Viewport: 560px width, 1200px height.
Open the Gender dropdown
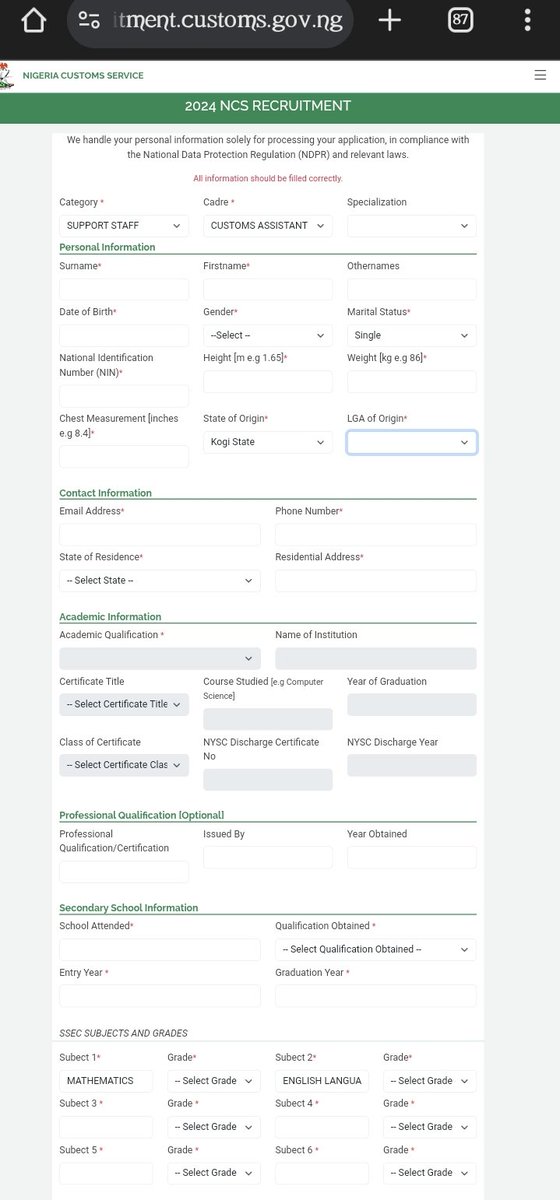[x=268, y=335]
